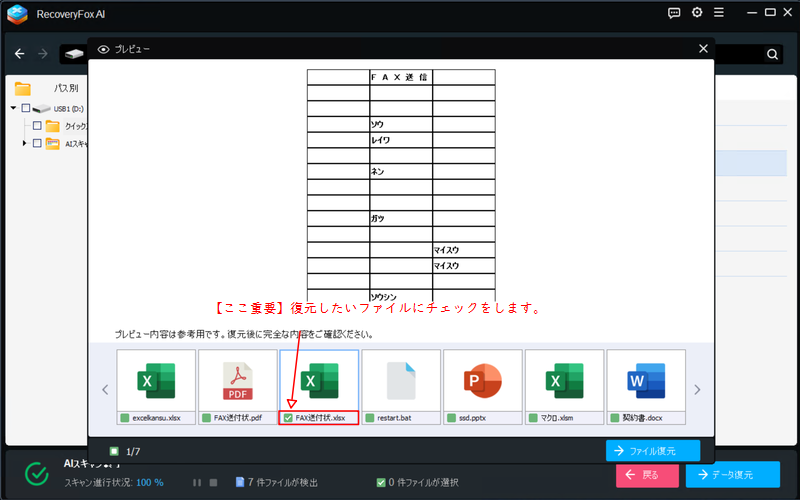Check the マクロ.xlsm file checkbox

(533, 417)
